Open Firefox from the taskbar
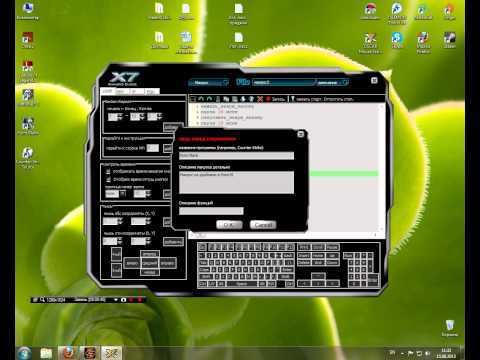480x360 pixels. point(68,353)
